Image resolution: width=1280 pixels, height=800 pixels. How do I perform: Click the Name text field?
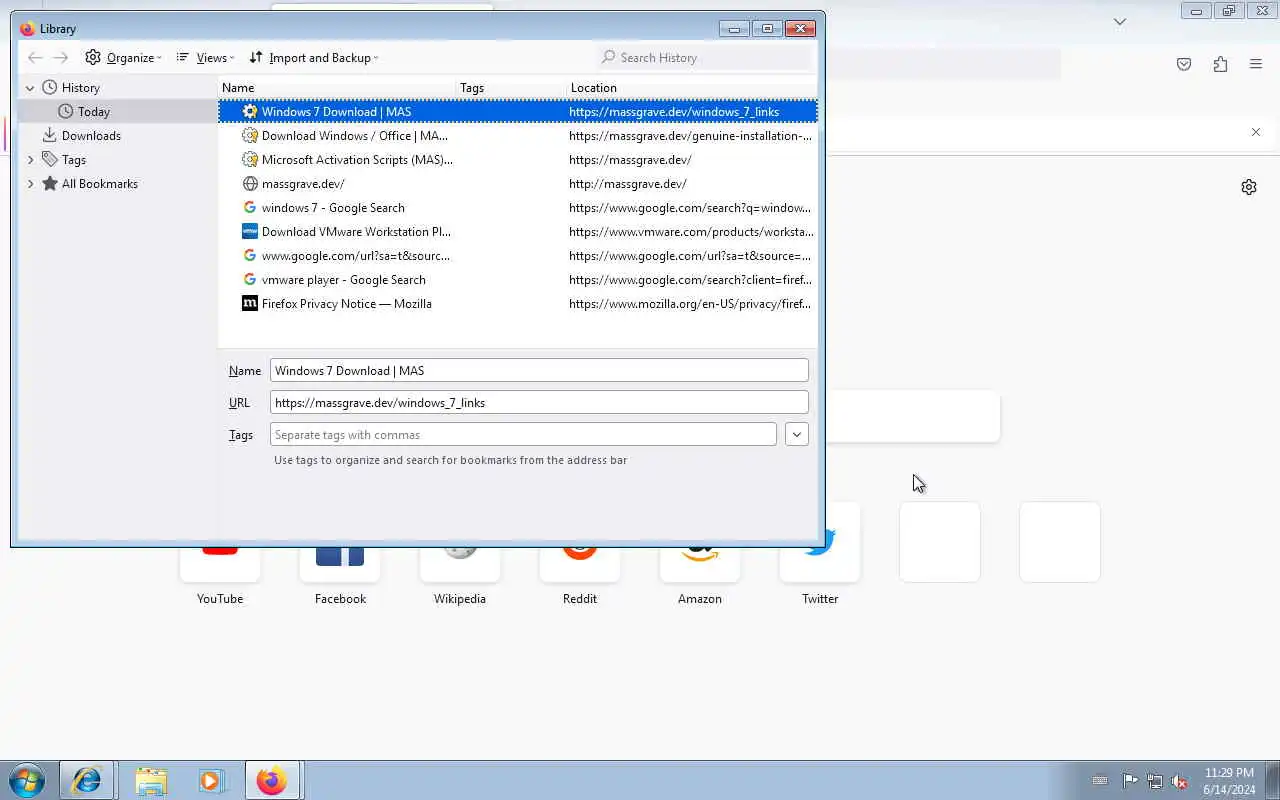tap(539, 371)
